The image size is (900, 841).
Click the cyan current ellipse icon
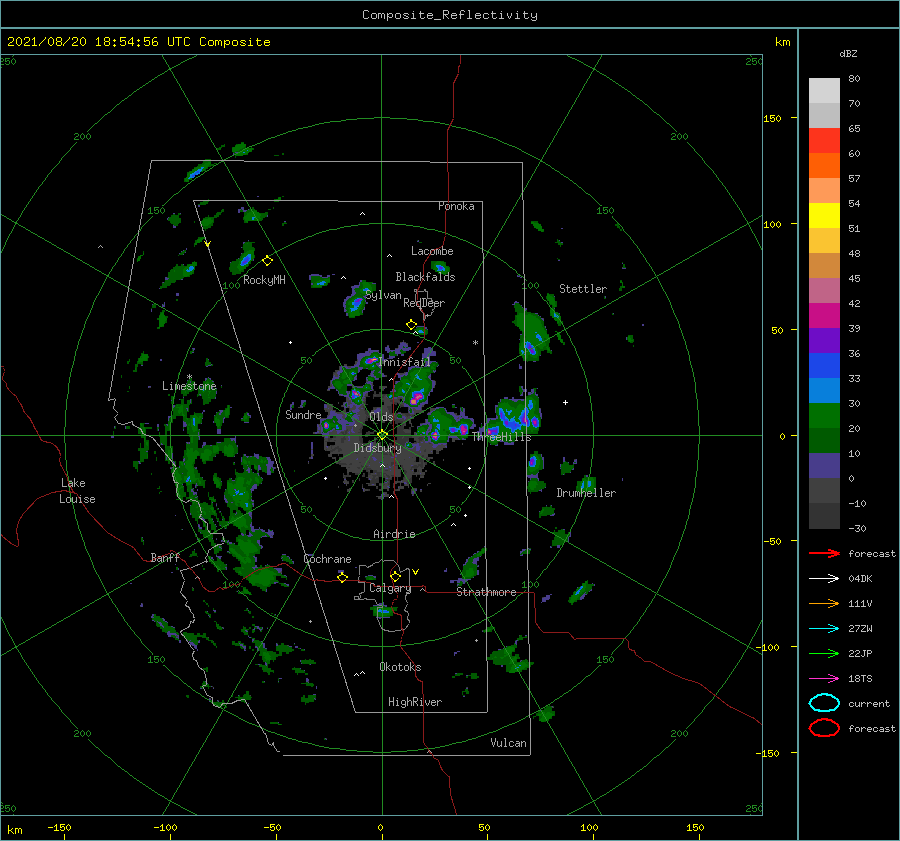[824, 703]
